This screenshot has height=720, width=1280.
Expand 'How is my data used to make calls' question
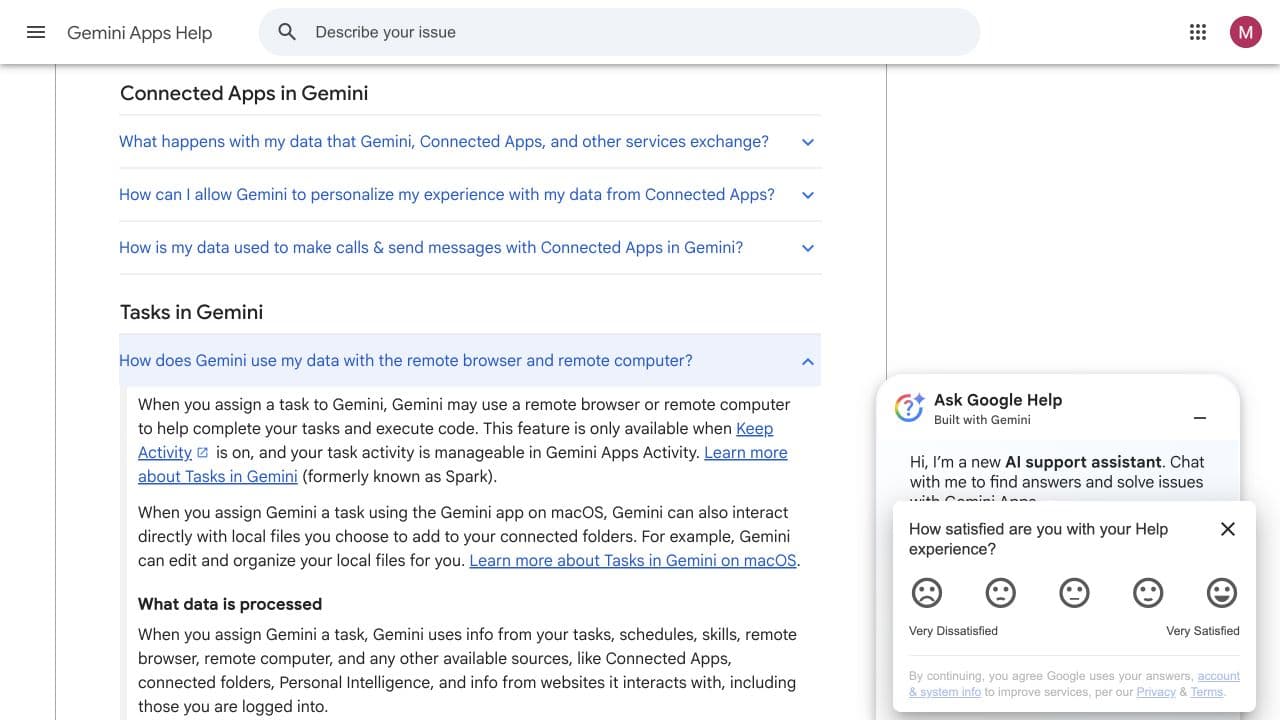click(470, 248)
